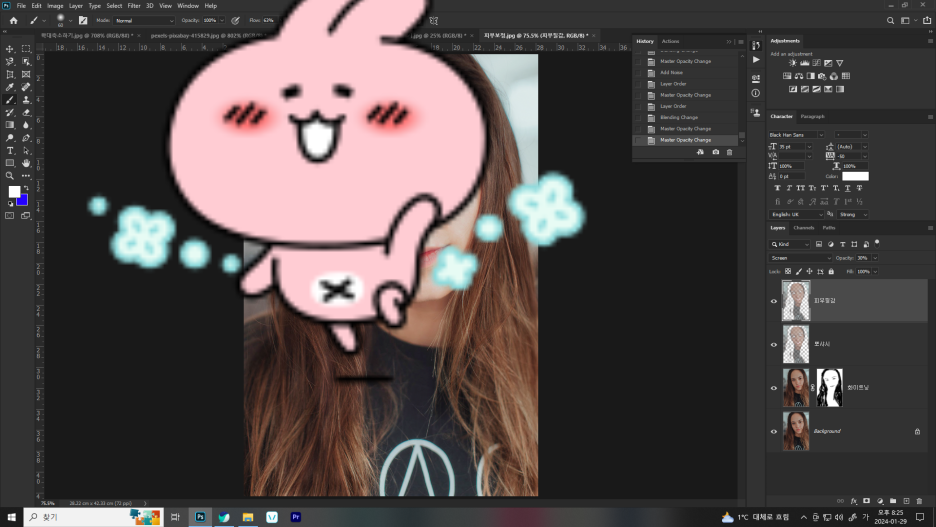The height and width of the screenshot is (527, 936).
Task: Open the Kind layer filter dropdown
Action: (x=789, y=244)
